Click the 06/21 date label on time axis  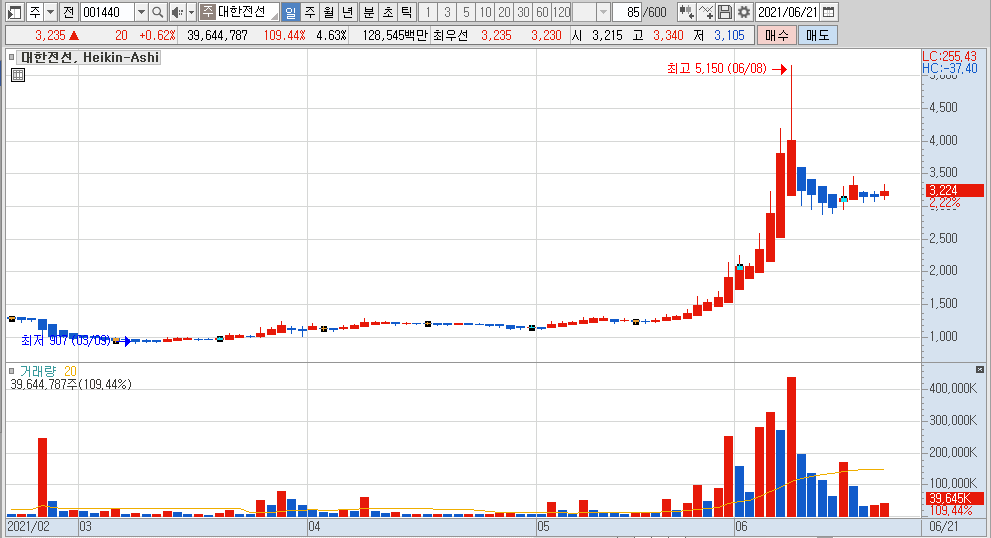click(x=944, y=526)
